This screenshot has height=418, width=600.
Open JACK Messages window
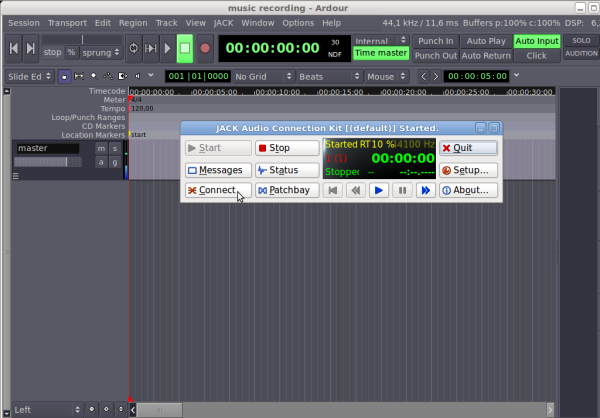pyautogui.click(x=218, y=170)
